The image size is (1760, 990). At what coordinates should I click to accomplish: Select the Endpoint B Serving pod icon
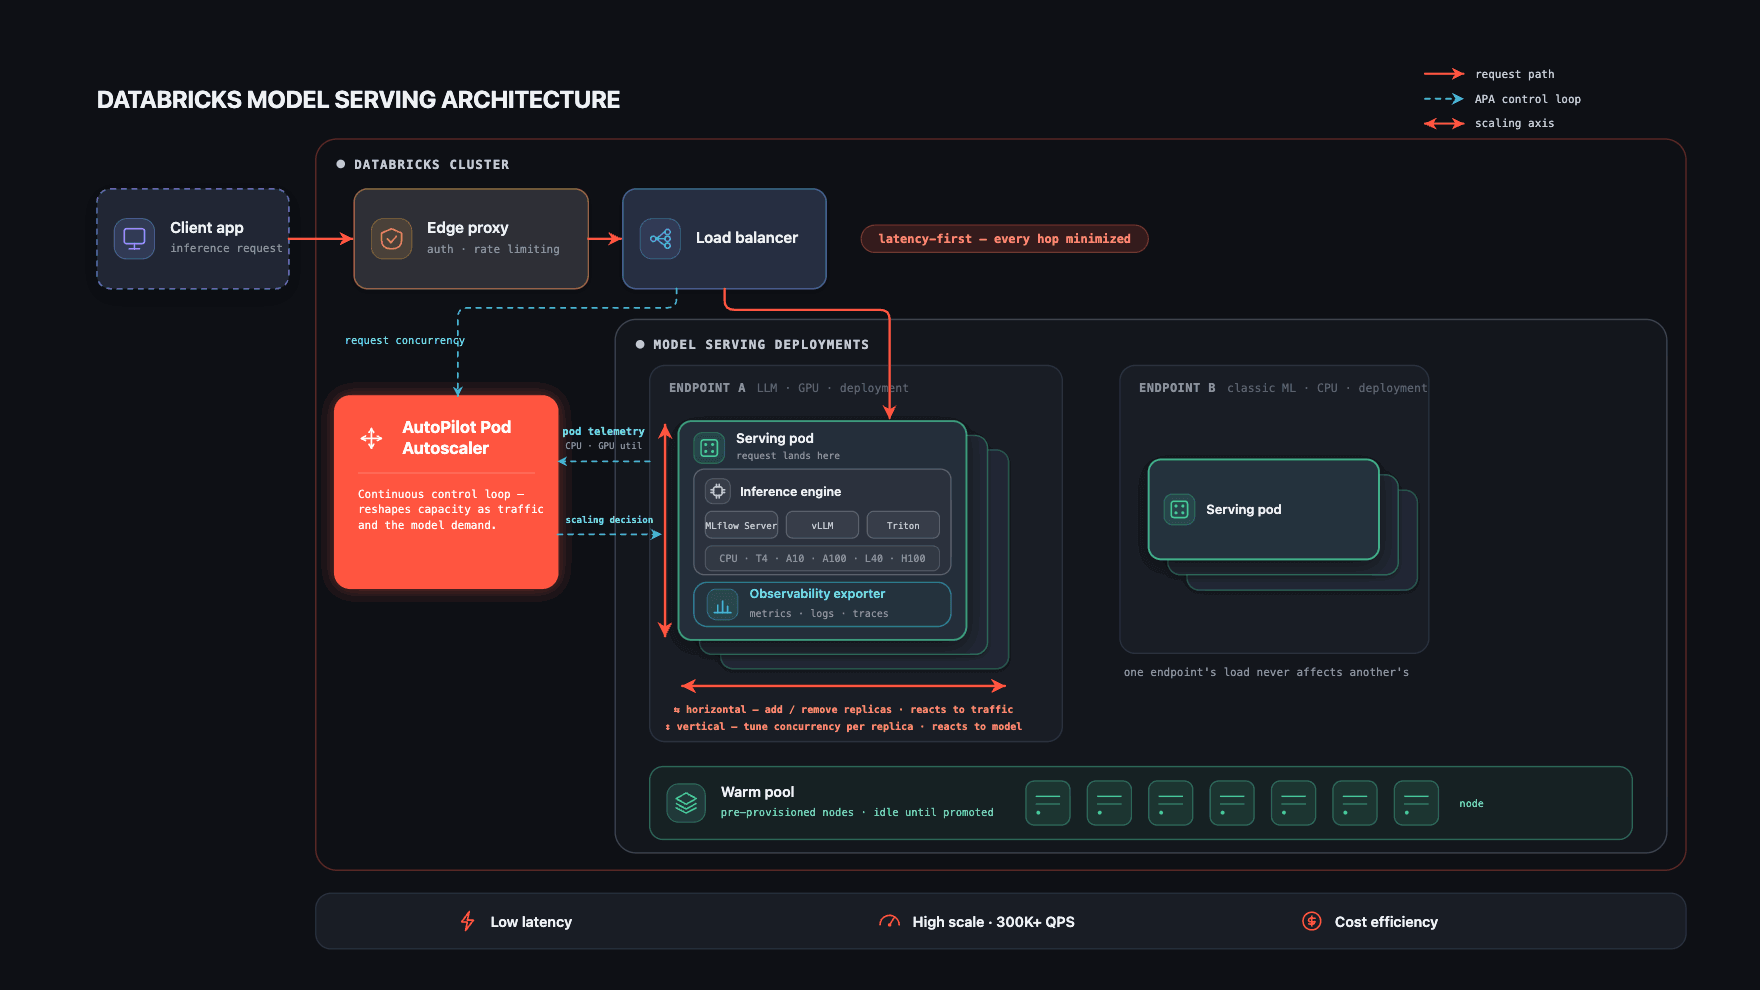1179,510
